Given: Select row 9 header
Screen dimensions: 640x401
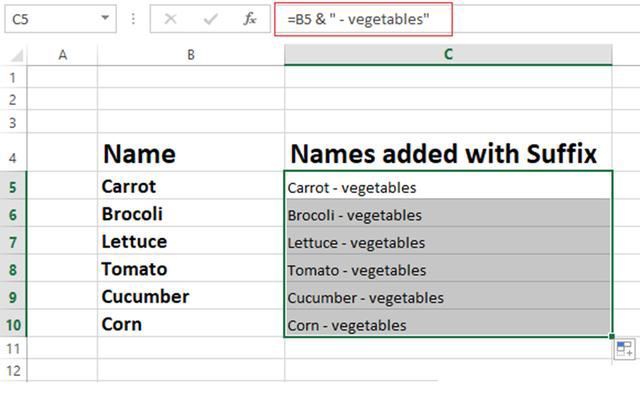Looking at the screenshot, I should pyautogui.click(x=13, y=296).
